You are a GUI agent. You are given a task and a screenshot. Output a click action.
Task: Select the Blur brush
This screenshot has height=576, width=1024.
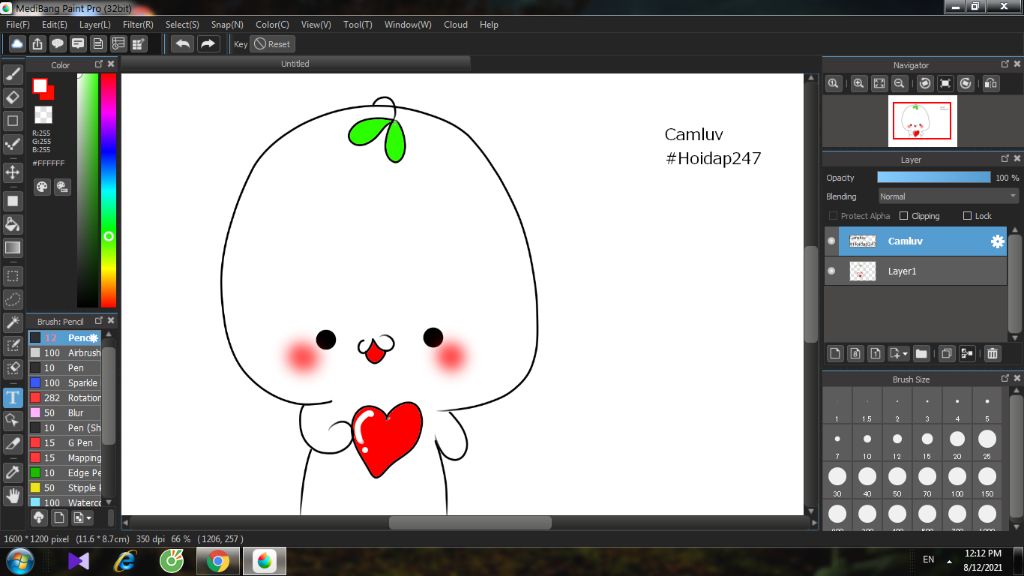pos(65,413)
